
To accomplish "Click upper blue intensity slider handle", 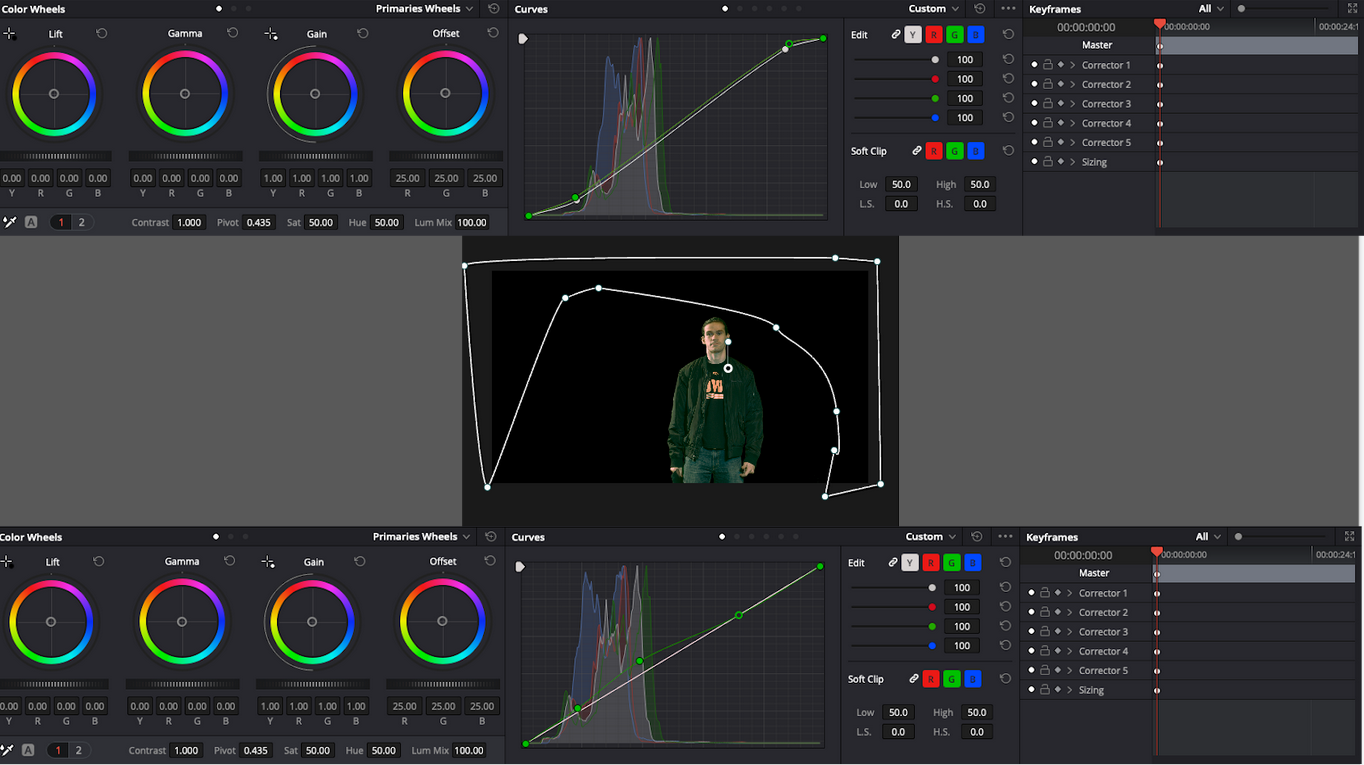I will click(935, 118).
